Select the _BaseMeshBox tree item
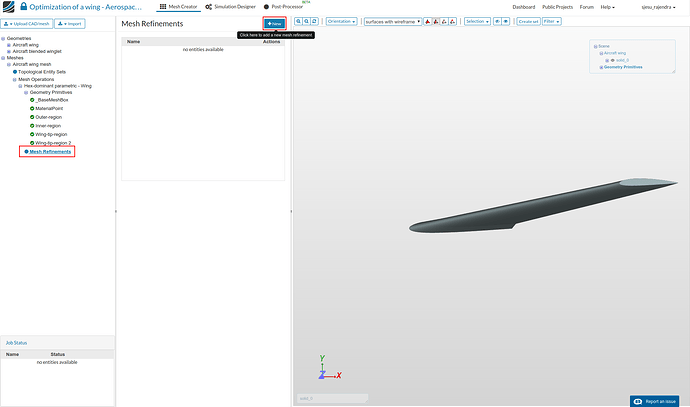This screenshot has width=690, height=407. pyautogui.click(x=52, y=100)
